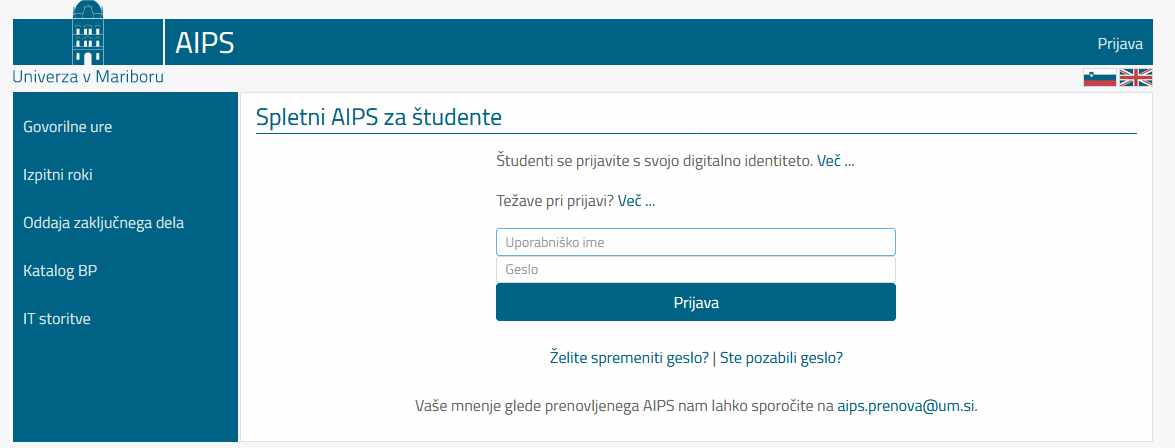The image size is (1175, 448).
Task: Click Ste pozabili geslo link
Action: pyautogui.click(x=782, y=358)
